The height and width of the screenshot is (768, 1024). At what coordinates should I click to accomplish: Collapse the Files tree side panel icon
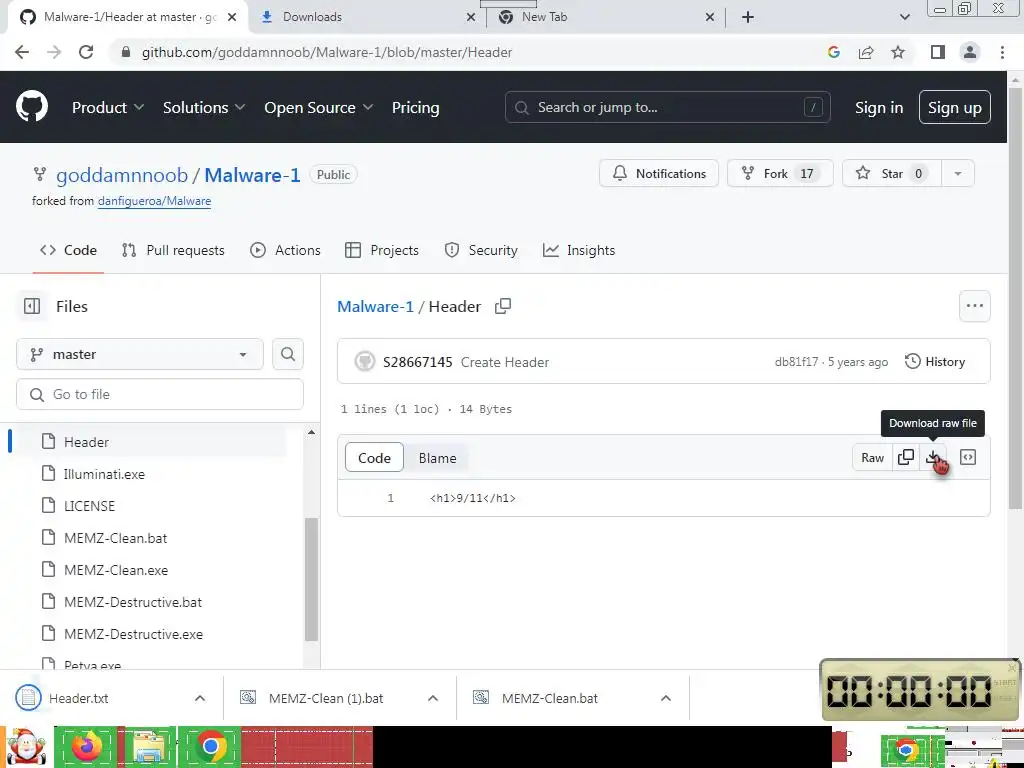tap(32, 306)
